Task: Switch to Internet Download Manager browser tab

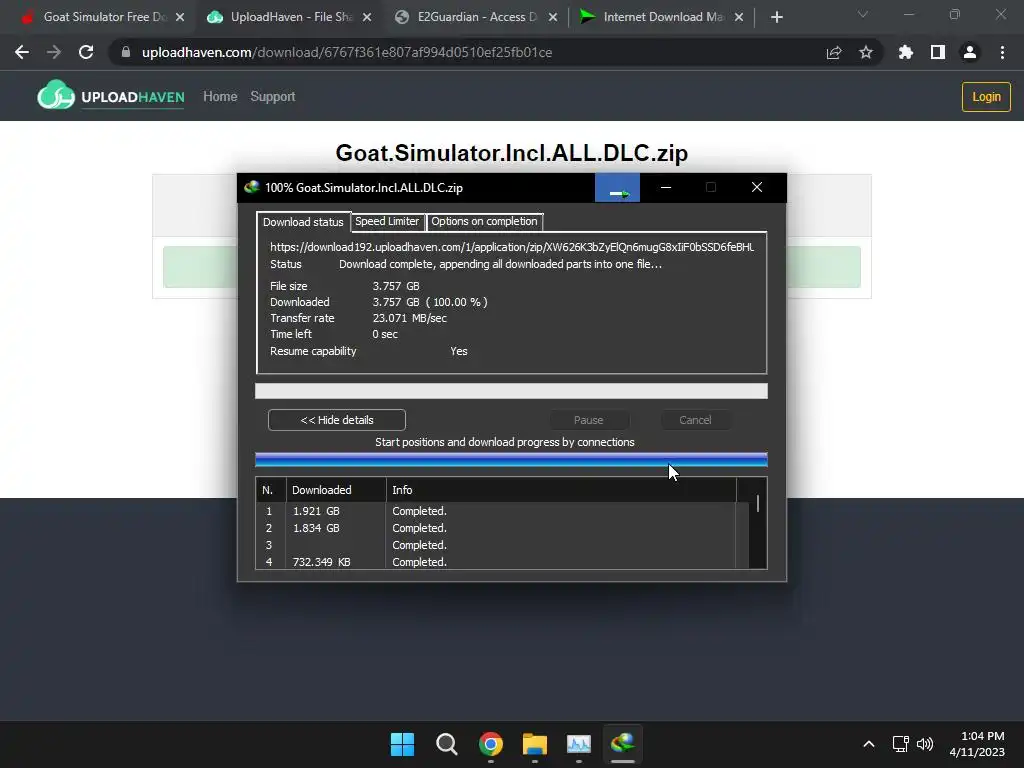Action: coord(661,17)
